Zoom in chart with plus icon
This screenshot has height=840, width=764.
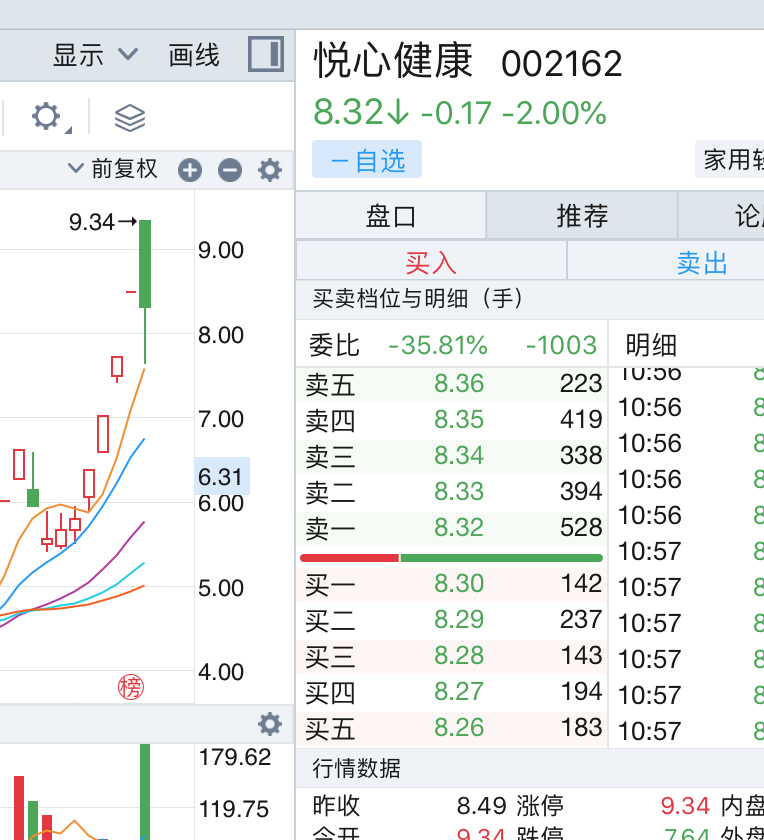pyautogui.click(x=190, y=170)
